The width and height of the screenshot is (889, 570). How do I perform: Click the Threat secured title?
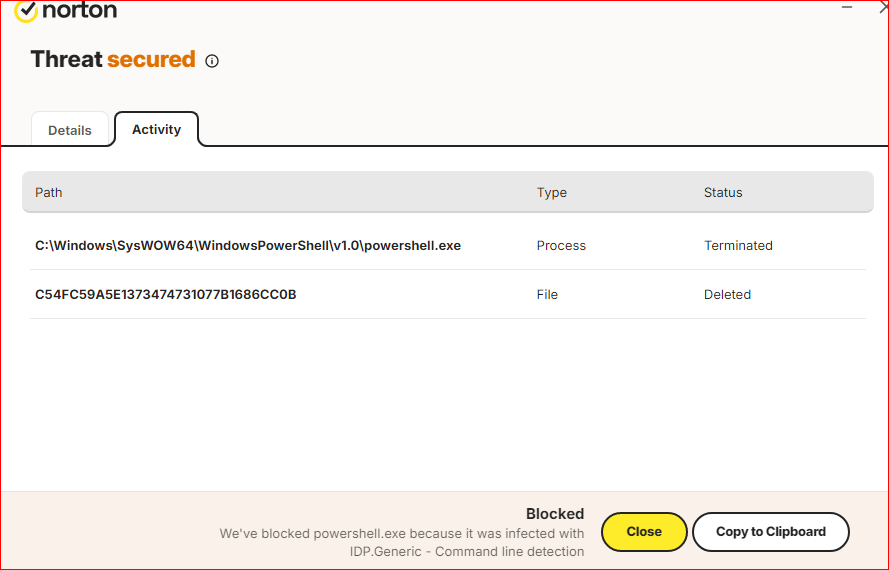pos(113,59)
